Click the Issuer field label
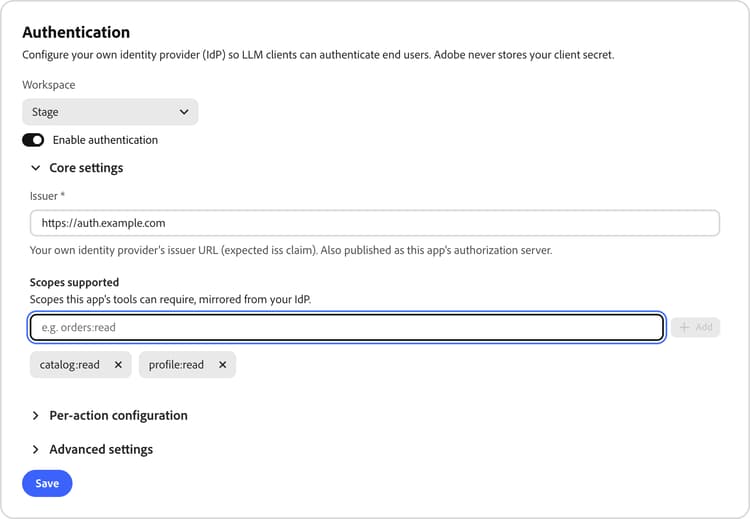Image resolution: width=750 pixels, height=519 pixels. coord(47,196)
